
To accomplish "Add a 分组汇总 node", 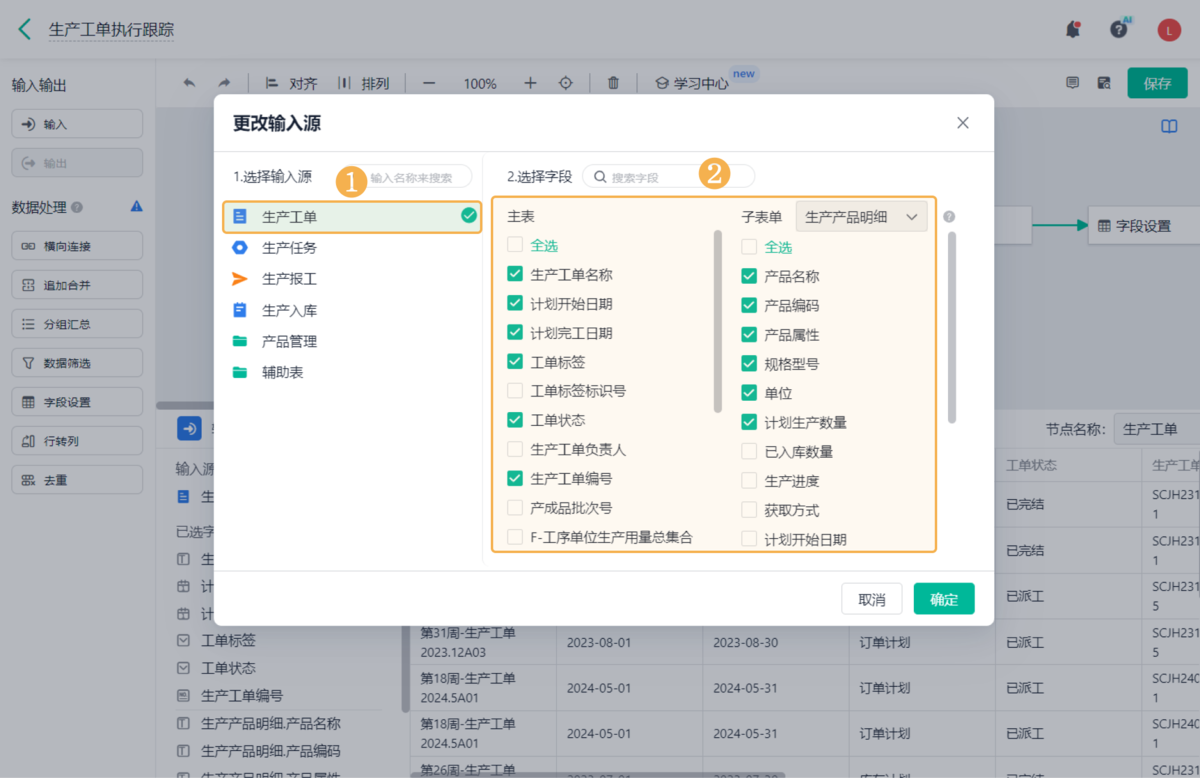I will point(77,324).
